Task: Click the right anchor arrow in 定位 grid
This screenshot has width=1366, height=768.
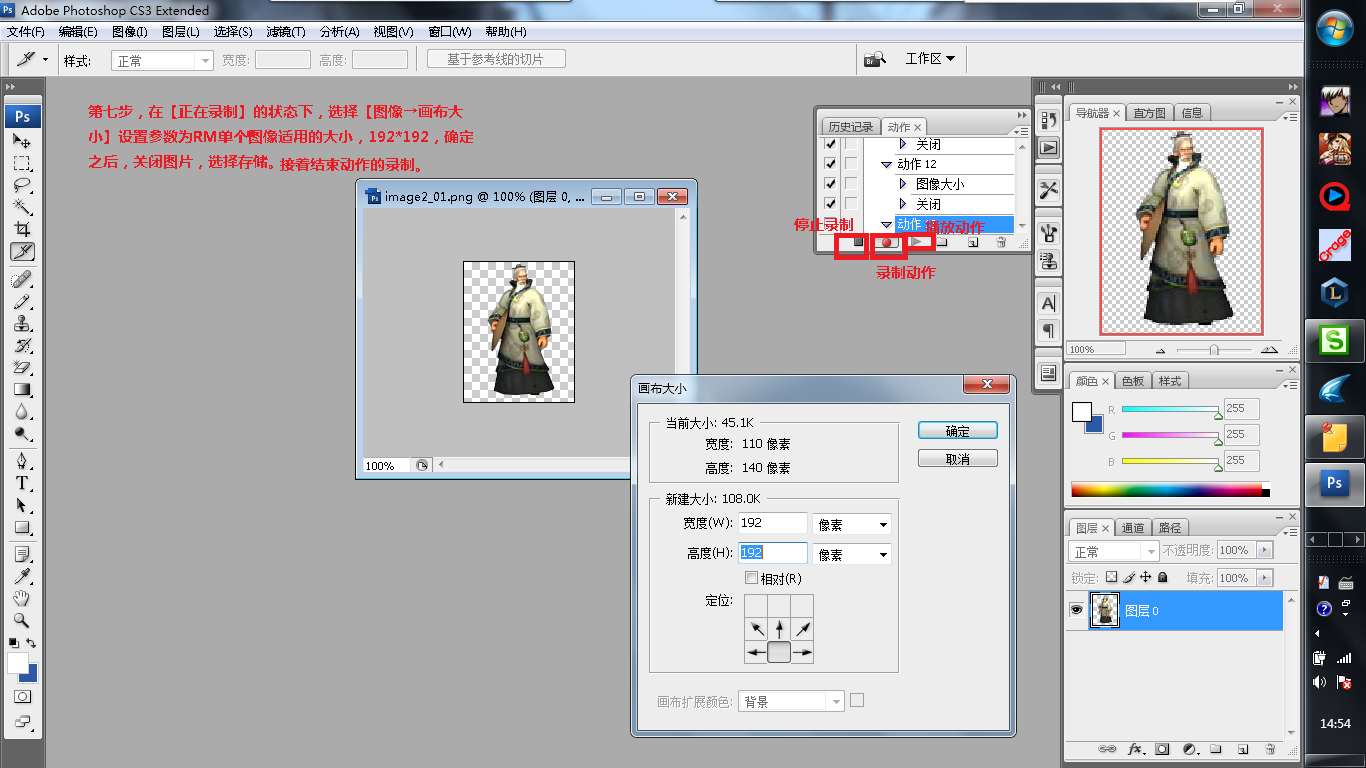Action: point(802,653)
